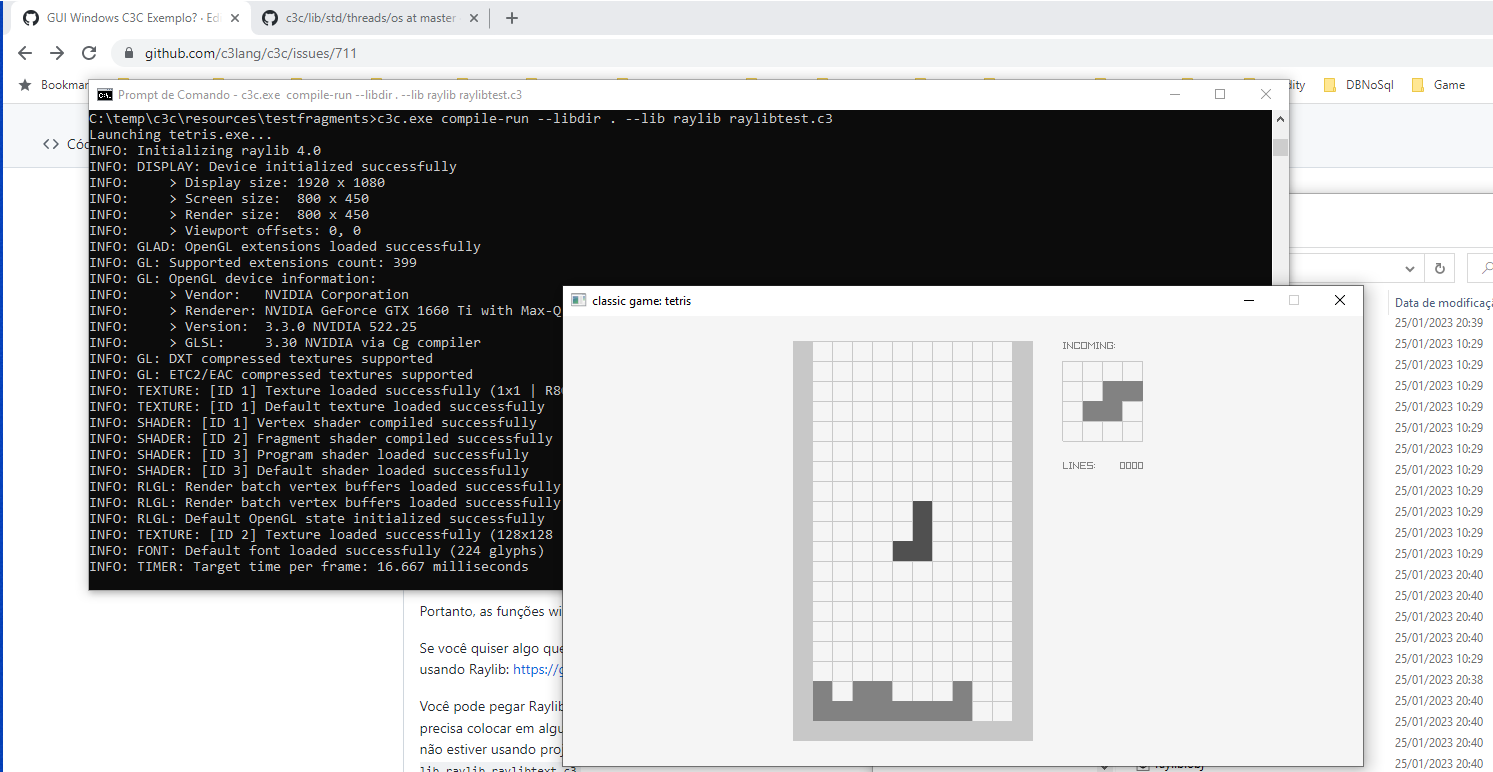The width and height of the screenshot is (1493, 772).
Task: Reload the page with the refresh icon
Action: coord(89,53)
